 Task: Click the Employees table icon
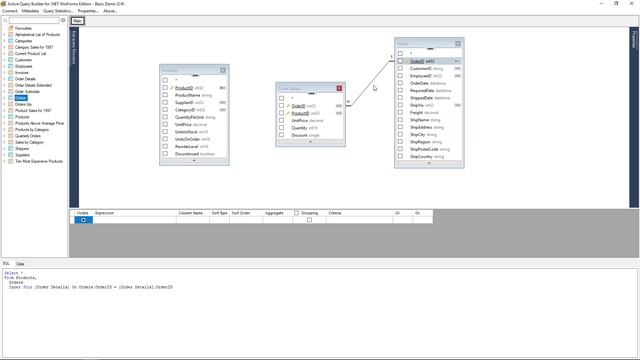click(11, 66)
